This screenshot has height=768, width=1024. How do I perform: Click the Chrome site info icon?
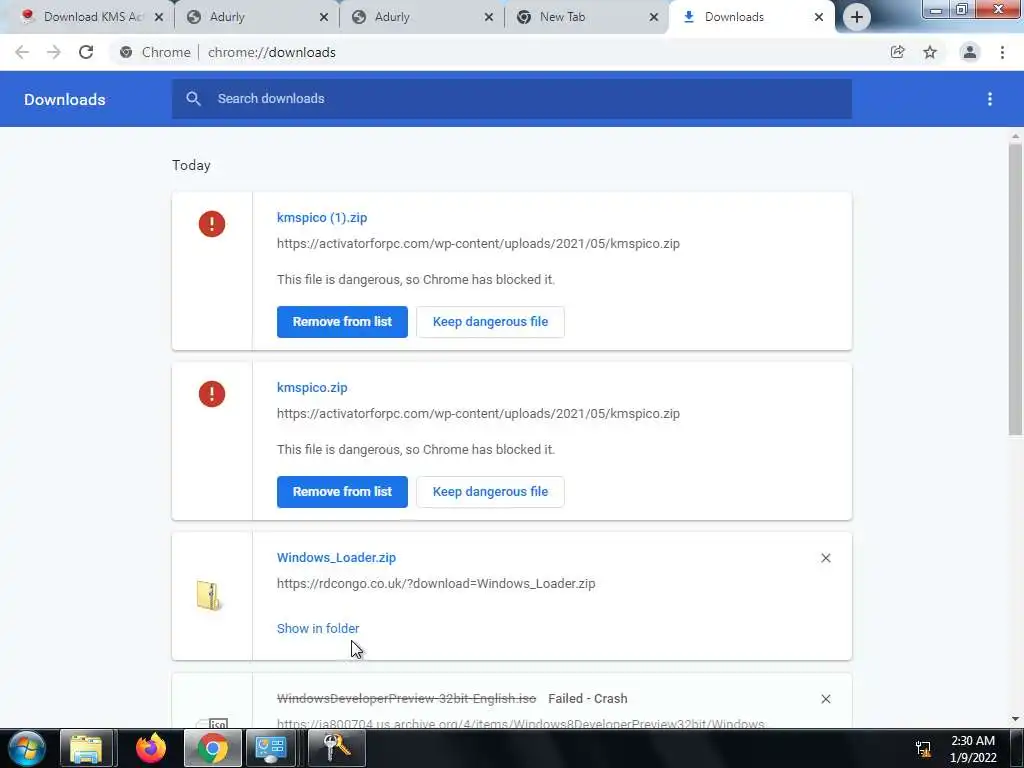[126, 52]
